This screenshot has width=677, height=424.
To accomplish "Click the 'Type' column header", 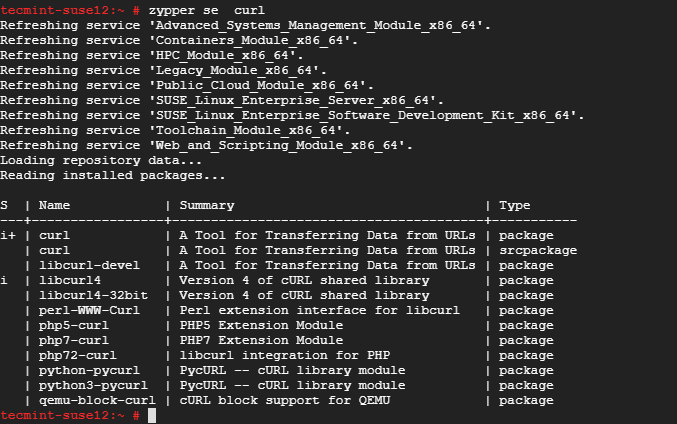I will [x=514, y=205].
